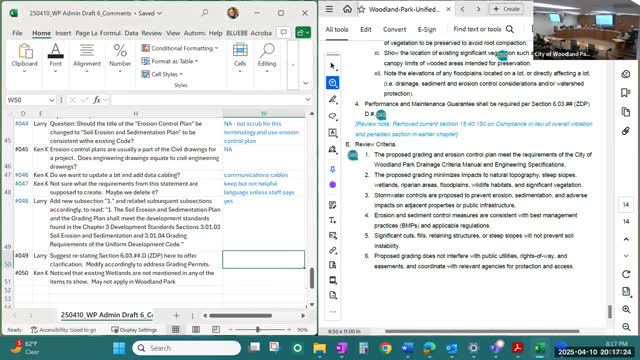Choose the Acrobat freehand draw tool
640x360 pixels.
point(333,116)
